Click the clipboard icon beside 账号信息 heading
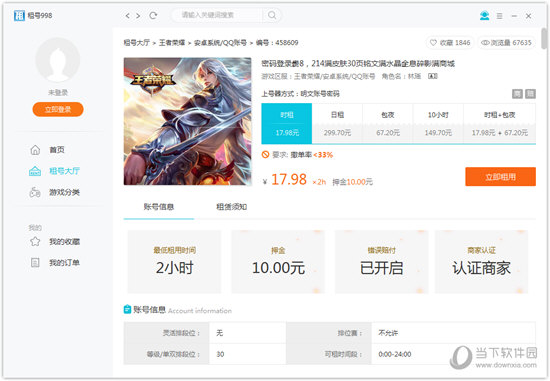Viewport: 550px width, 381px height. tap(127, 309)
